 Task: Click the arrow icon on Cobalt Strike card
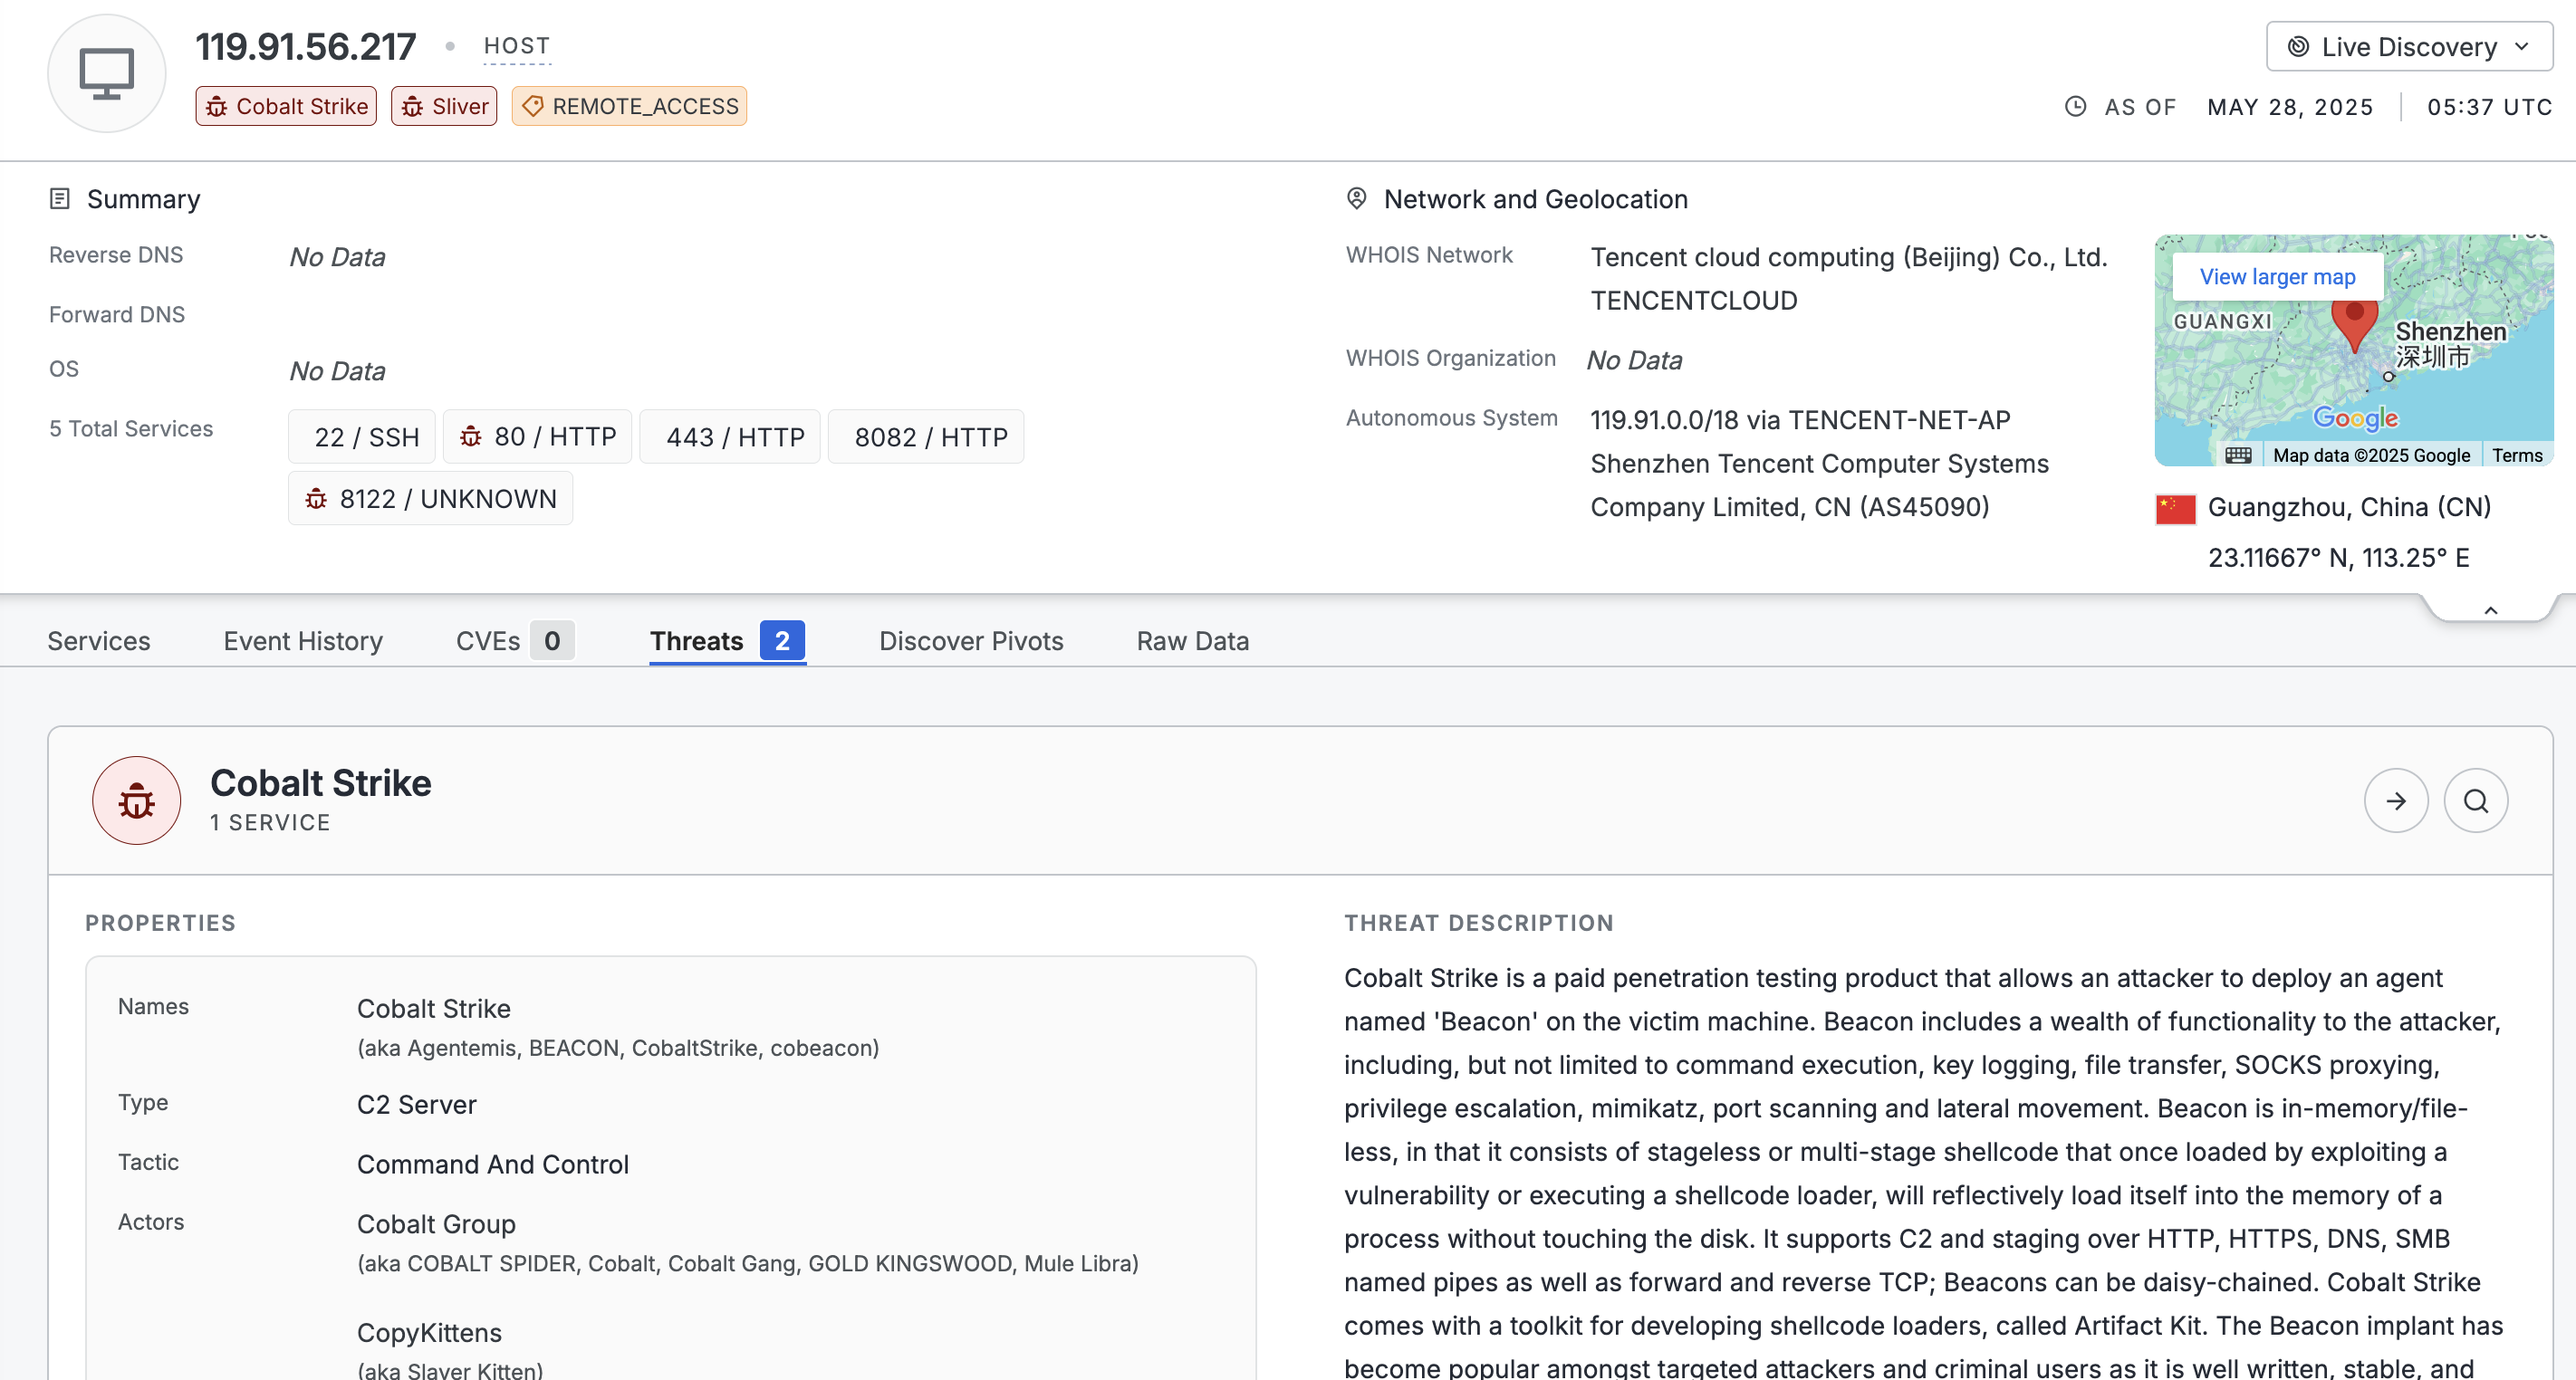click(2395, 800)
